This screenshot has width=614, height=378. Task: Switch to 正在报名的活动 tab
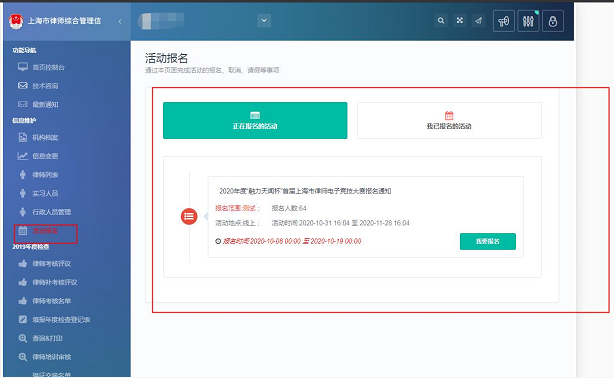point(255,120)
